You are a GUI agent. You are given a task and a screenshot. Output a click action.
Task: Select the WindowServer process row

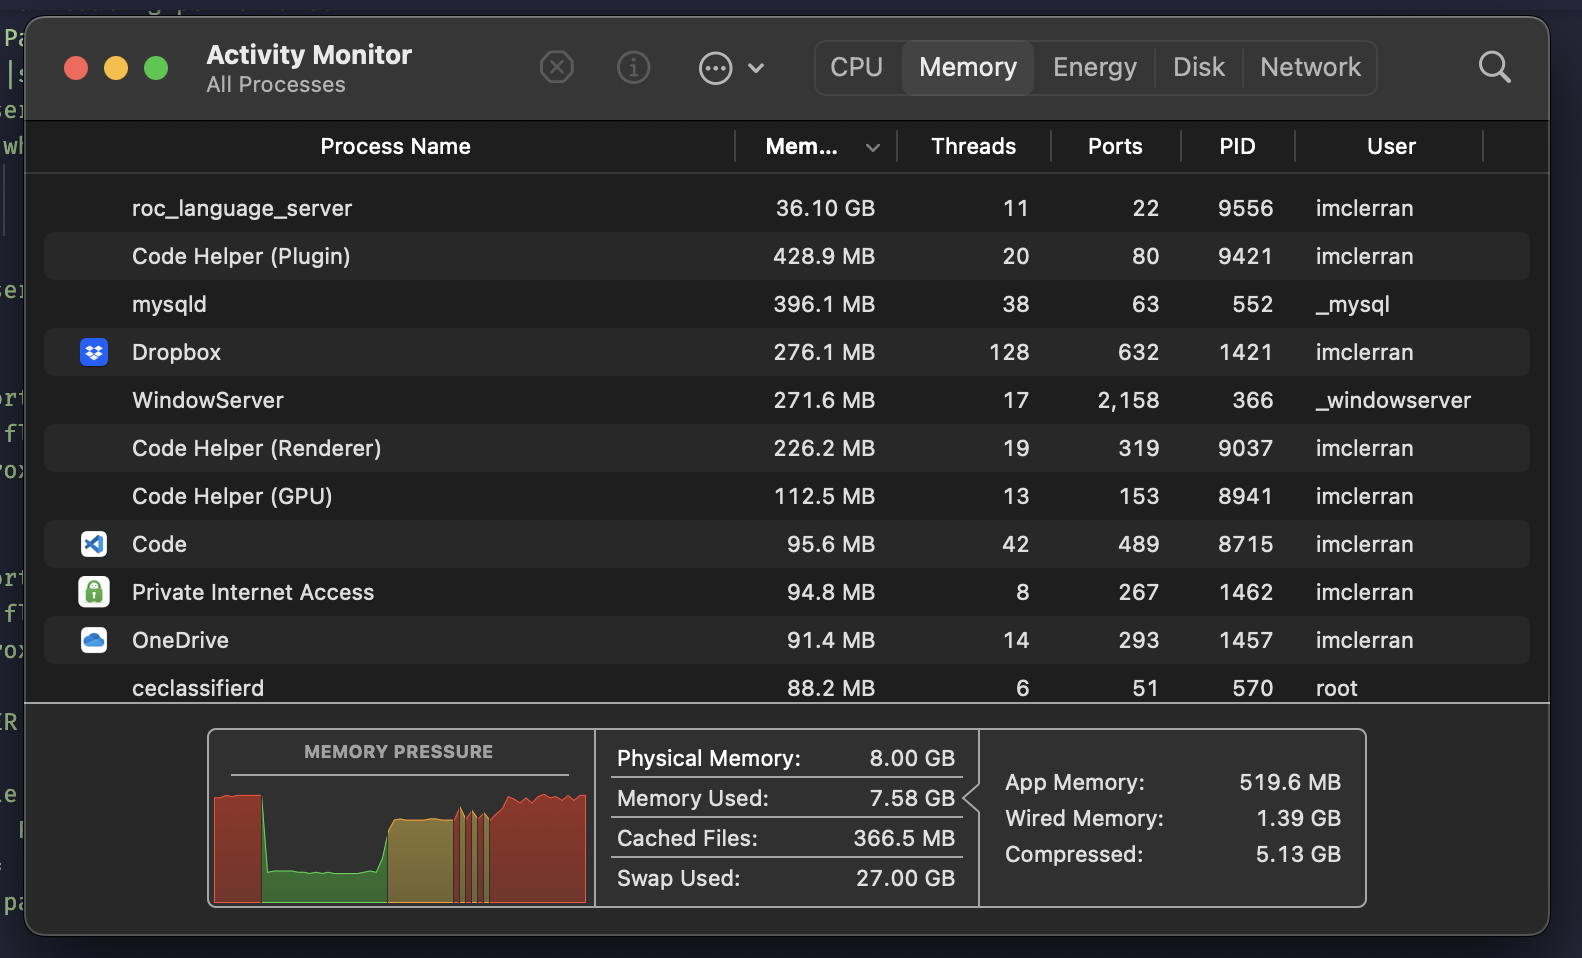787,400
